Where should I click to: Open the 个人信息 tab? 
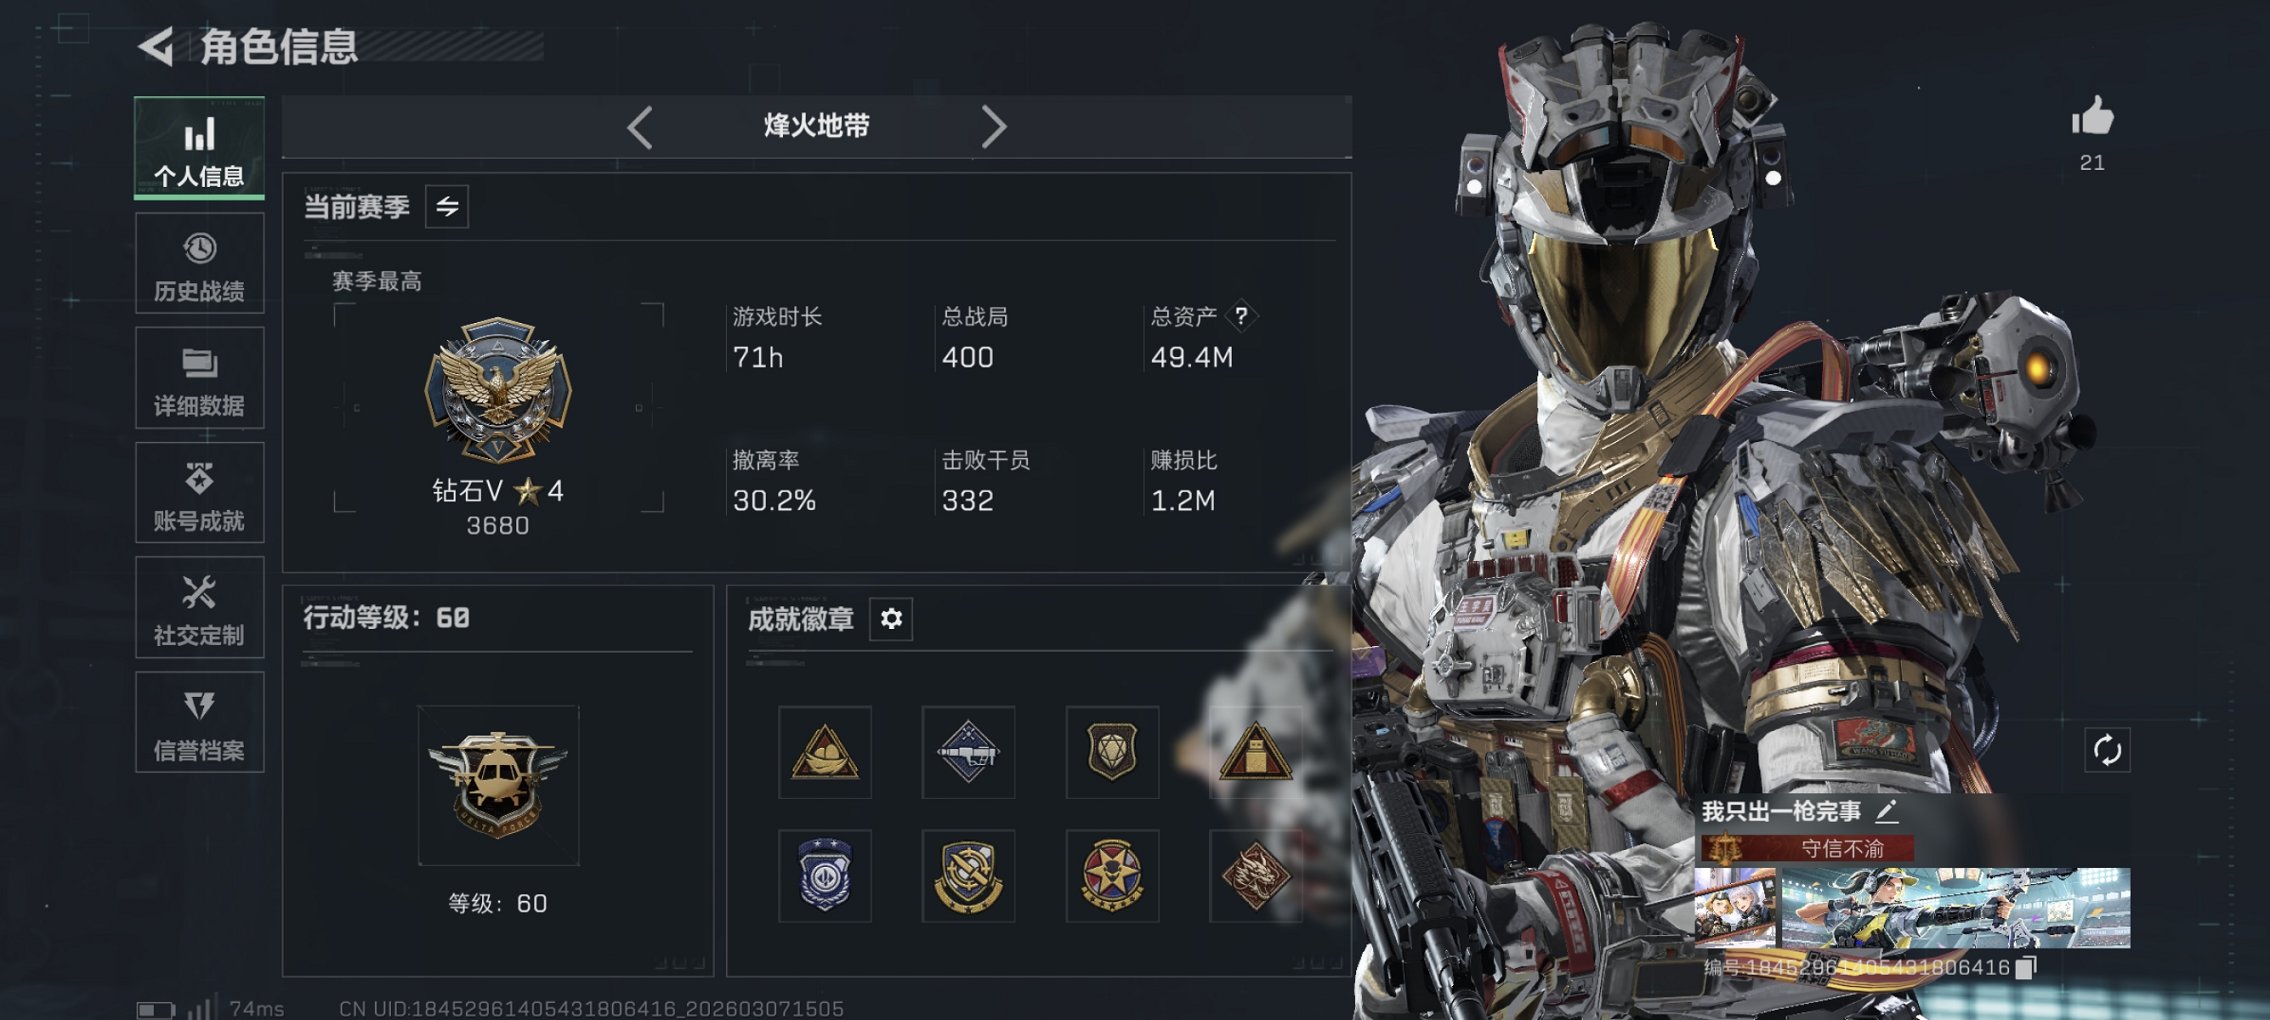point(199,148)
